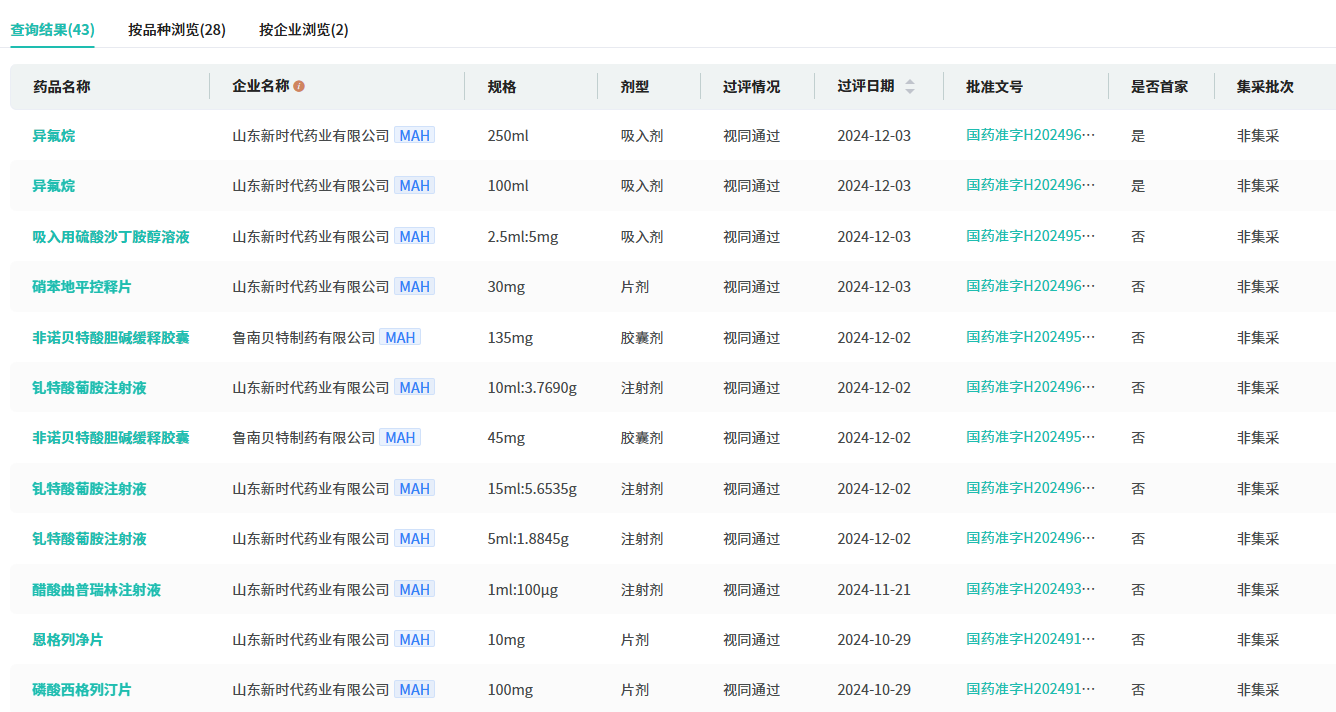This screenshot has height=712, width=1336.
Task: Open the 钆特酸葡胺注射液 15ml:5.6535g drug link
Action: (x=89, y=489)
